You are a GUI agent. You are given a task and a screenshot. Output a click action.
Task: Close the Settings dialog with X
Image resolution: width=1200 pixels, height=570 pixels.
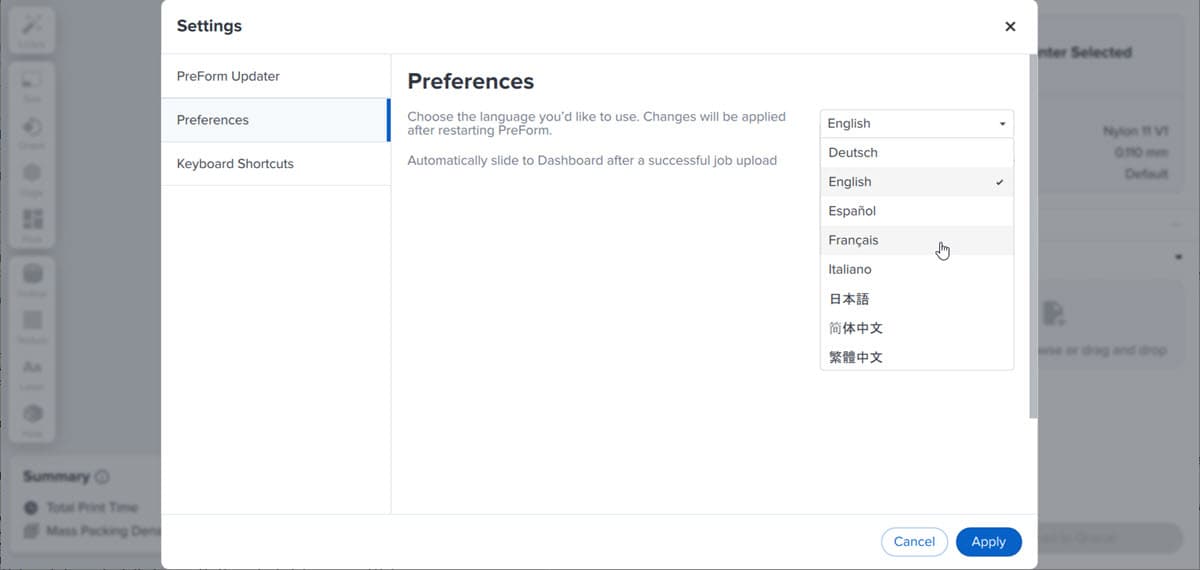coord(1010,27)
